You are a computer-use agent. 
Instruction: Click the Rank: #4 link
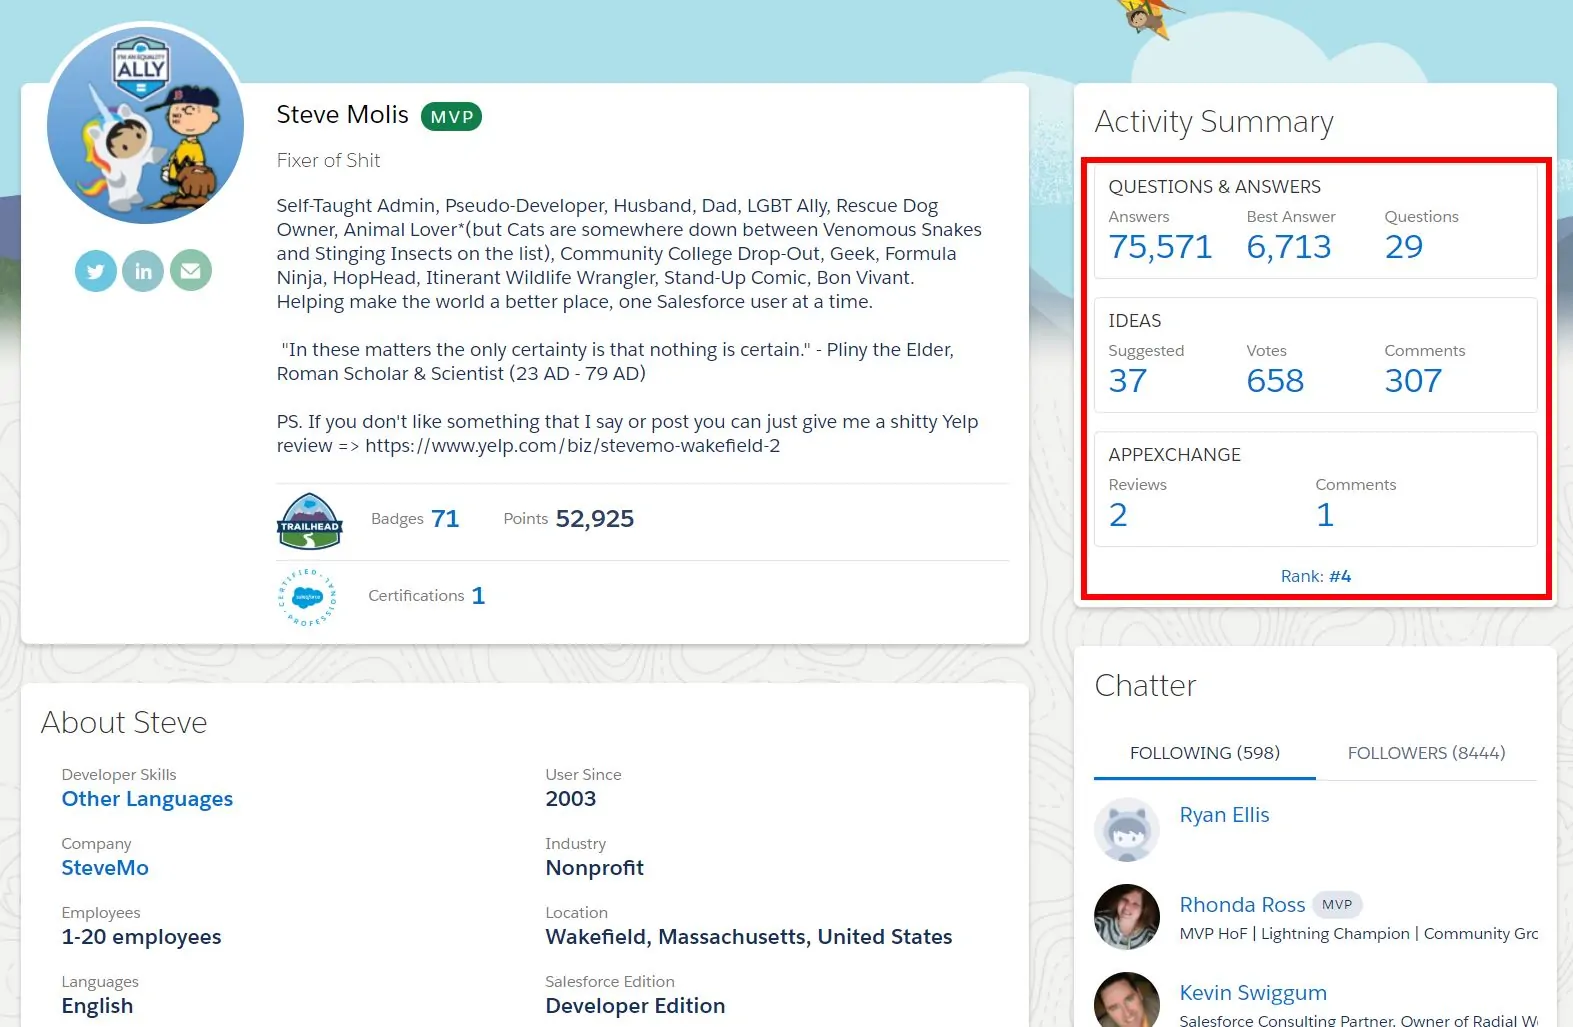(x=1316, y=576)
